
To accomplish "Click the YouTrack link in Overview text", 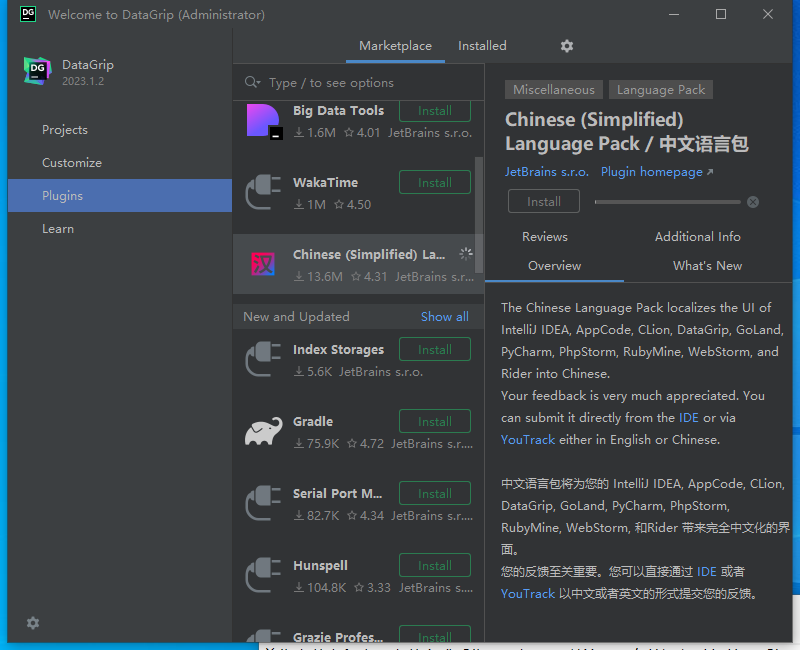I will click(527, 439).
